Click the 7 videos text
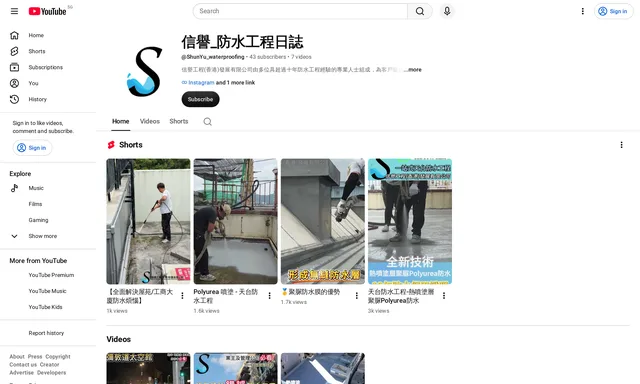Viewport: 640px width, 384px height. (x=301, y=57)
